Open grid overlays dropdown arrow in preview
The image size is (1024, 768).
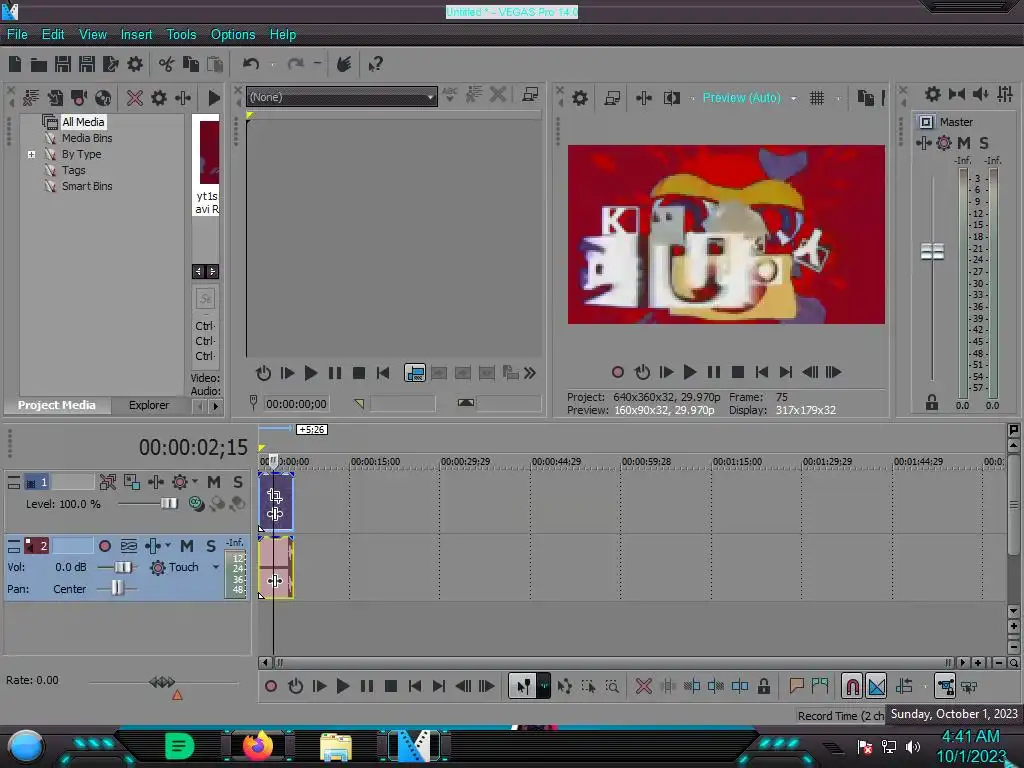click(838, 99)
